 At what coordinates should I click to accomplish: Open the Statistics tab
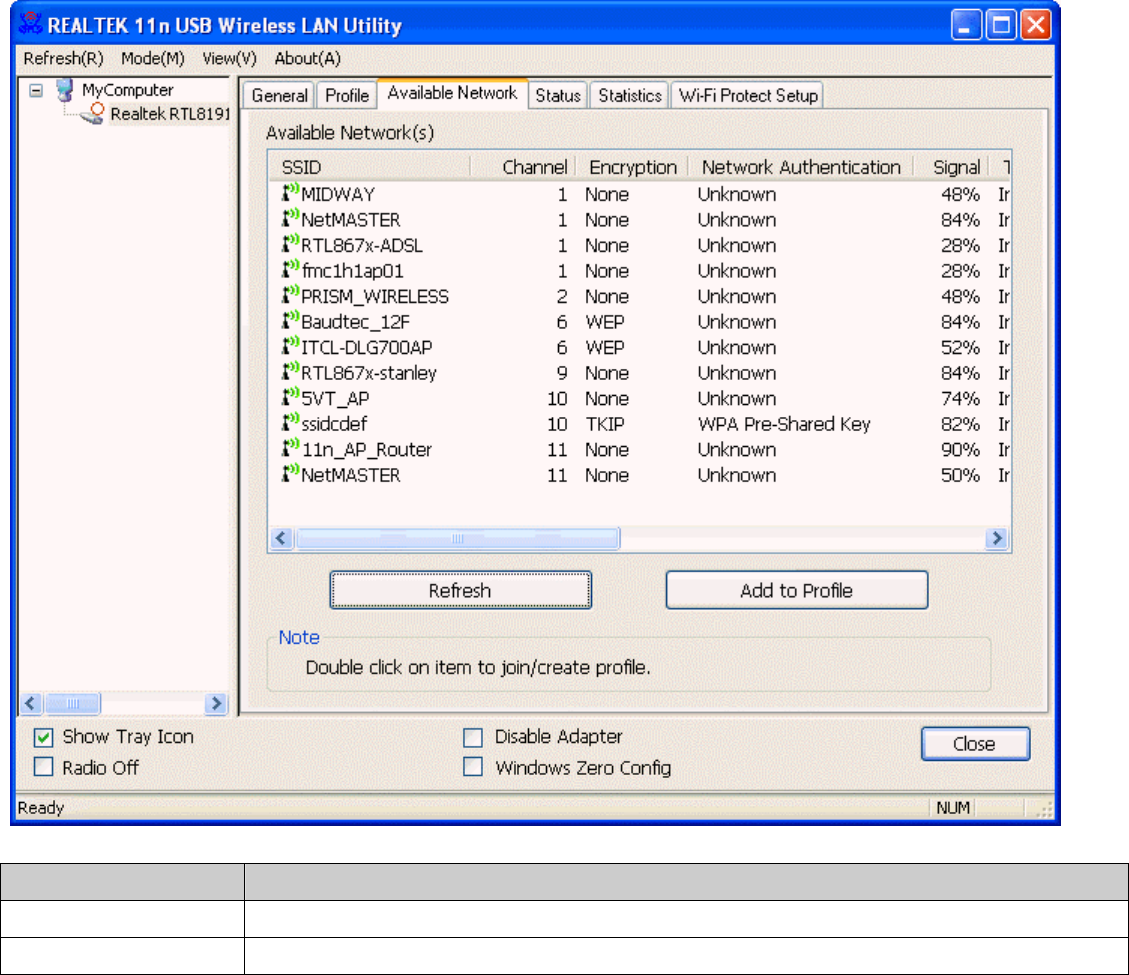coord(630,96)
